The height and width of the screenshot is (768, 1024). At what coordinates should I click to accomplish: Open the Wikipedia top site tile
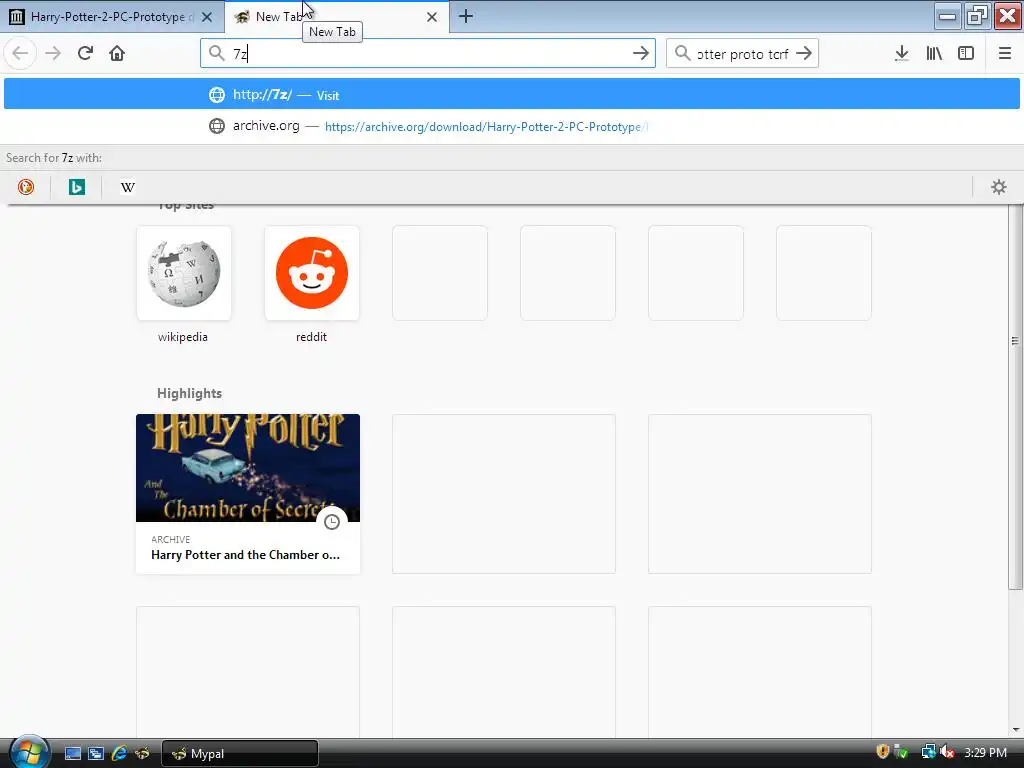[x=184, y=273]
